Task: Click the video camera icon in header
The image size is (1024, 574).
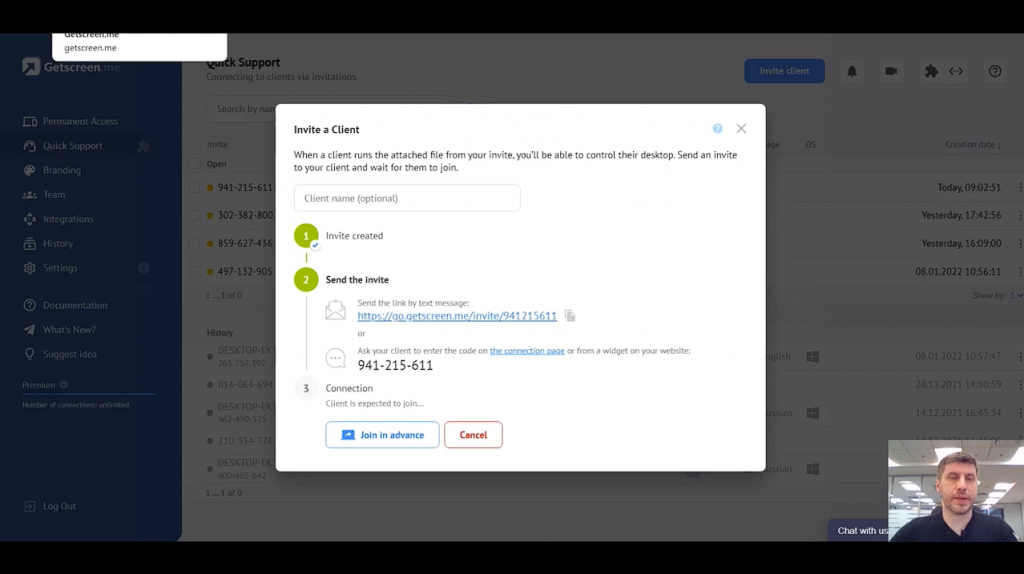Action: [x=891, y=71]
